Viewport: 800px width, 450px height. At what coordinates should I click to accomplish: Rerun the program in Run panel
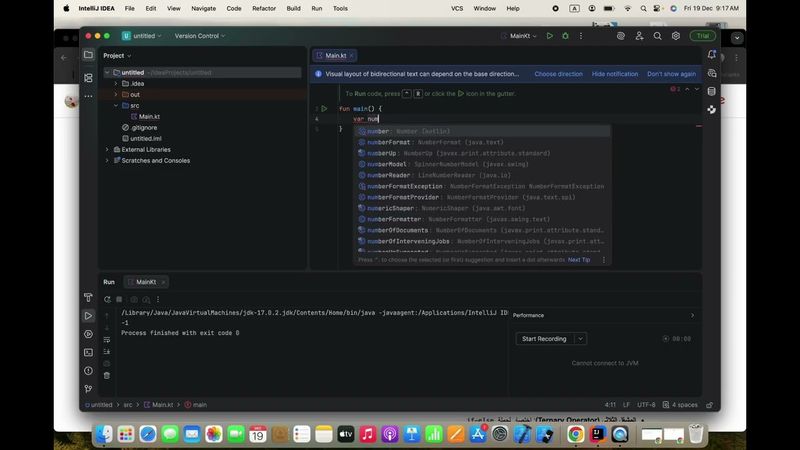(x=106, y=299)
